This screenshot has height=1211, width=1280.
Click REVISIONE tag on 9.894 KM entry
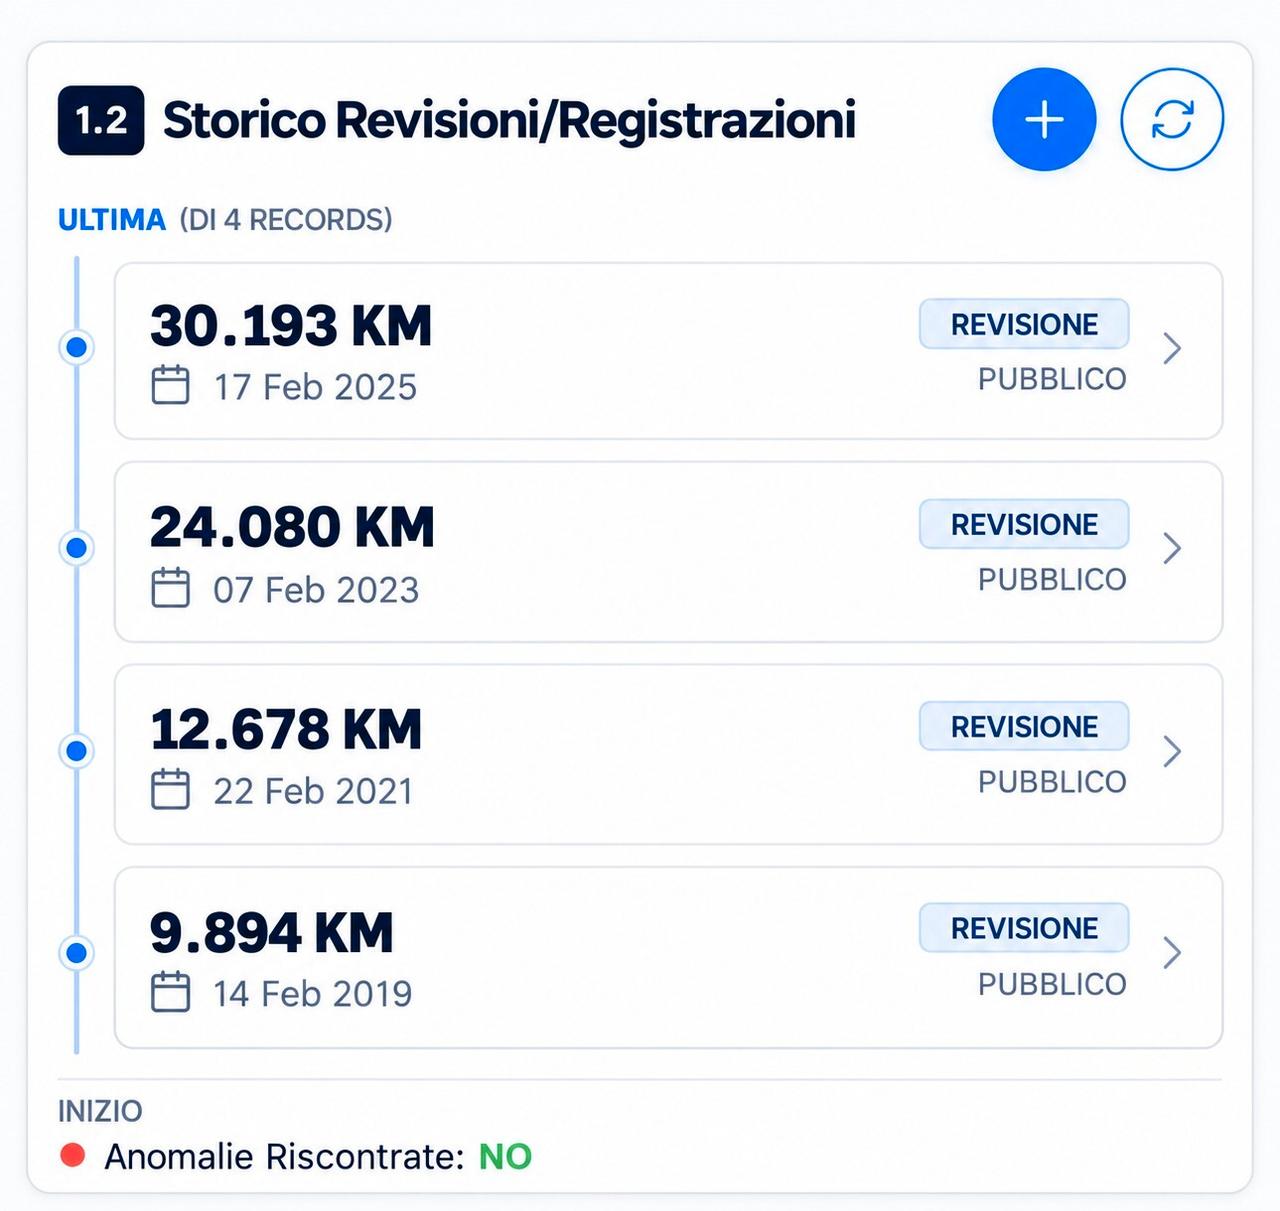tap(1024, 928)
